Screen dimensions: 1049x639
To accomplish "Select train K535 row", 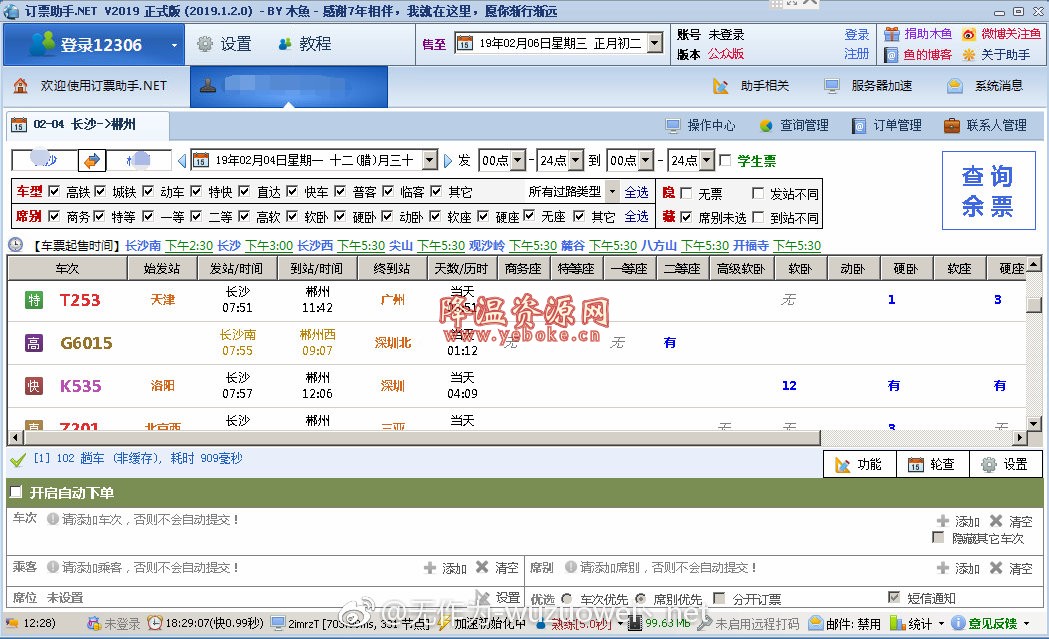I will tap(516, 385).
